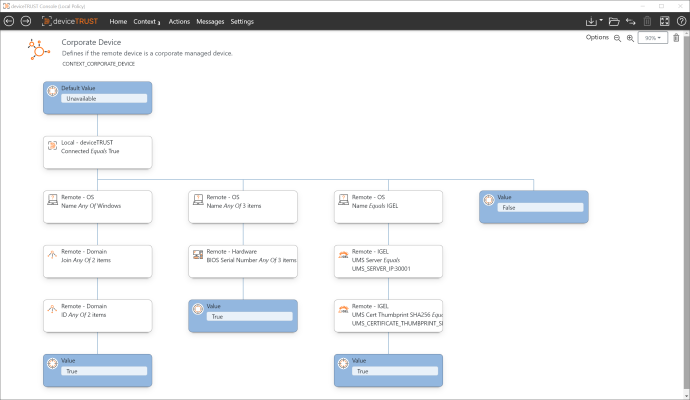This screenshot has height=400, width=690.
Task: Click circle icon of Value node under UMS Cert
Action: (343, 363)
